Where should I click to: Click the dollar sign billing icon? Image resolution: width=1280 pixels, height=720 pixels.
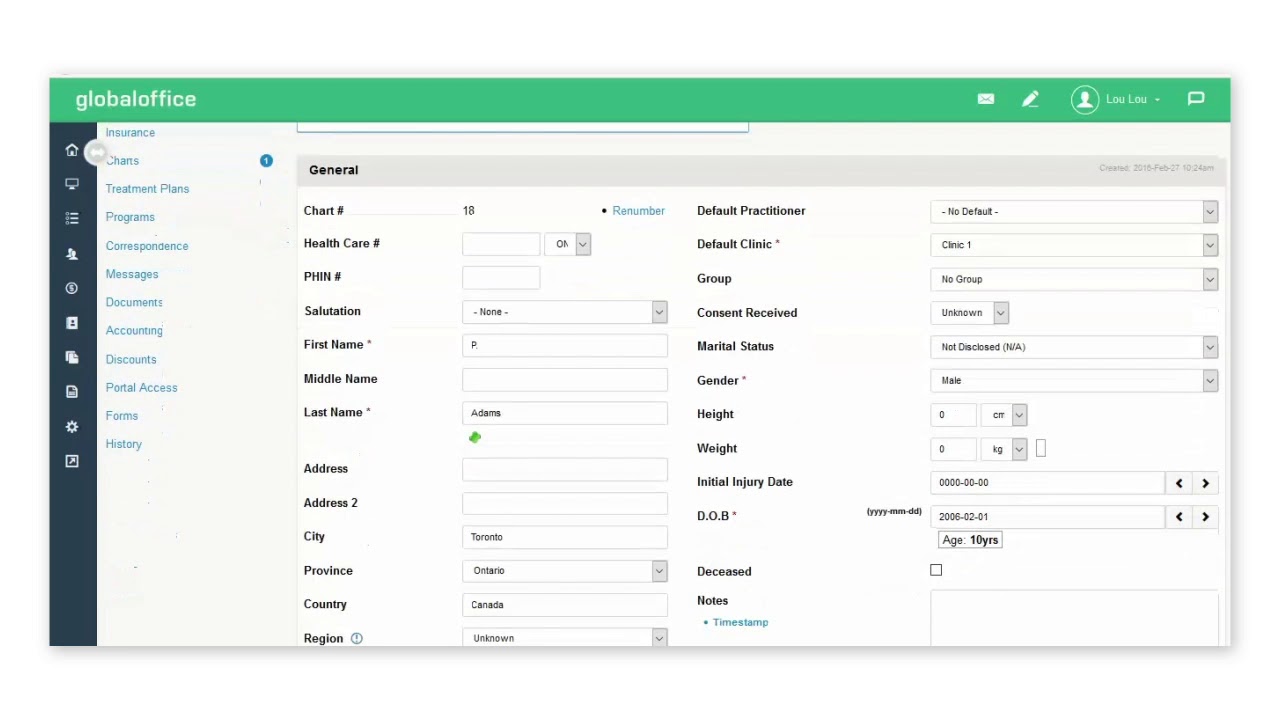tap(72, 288)
